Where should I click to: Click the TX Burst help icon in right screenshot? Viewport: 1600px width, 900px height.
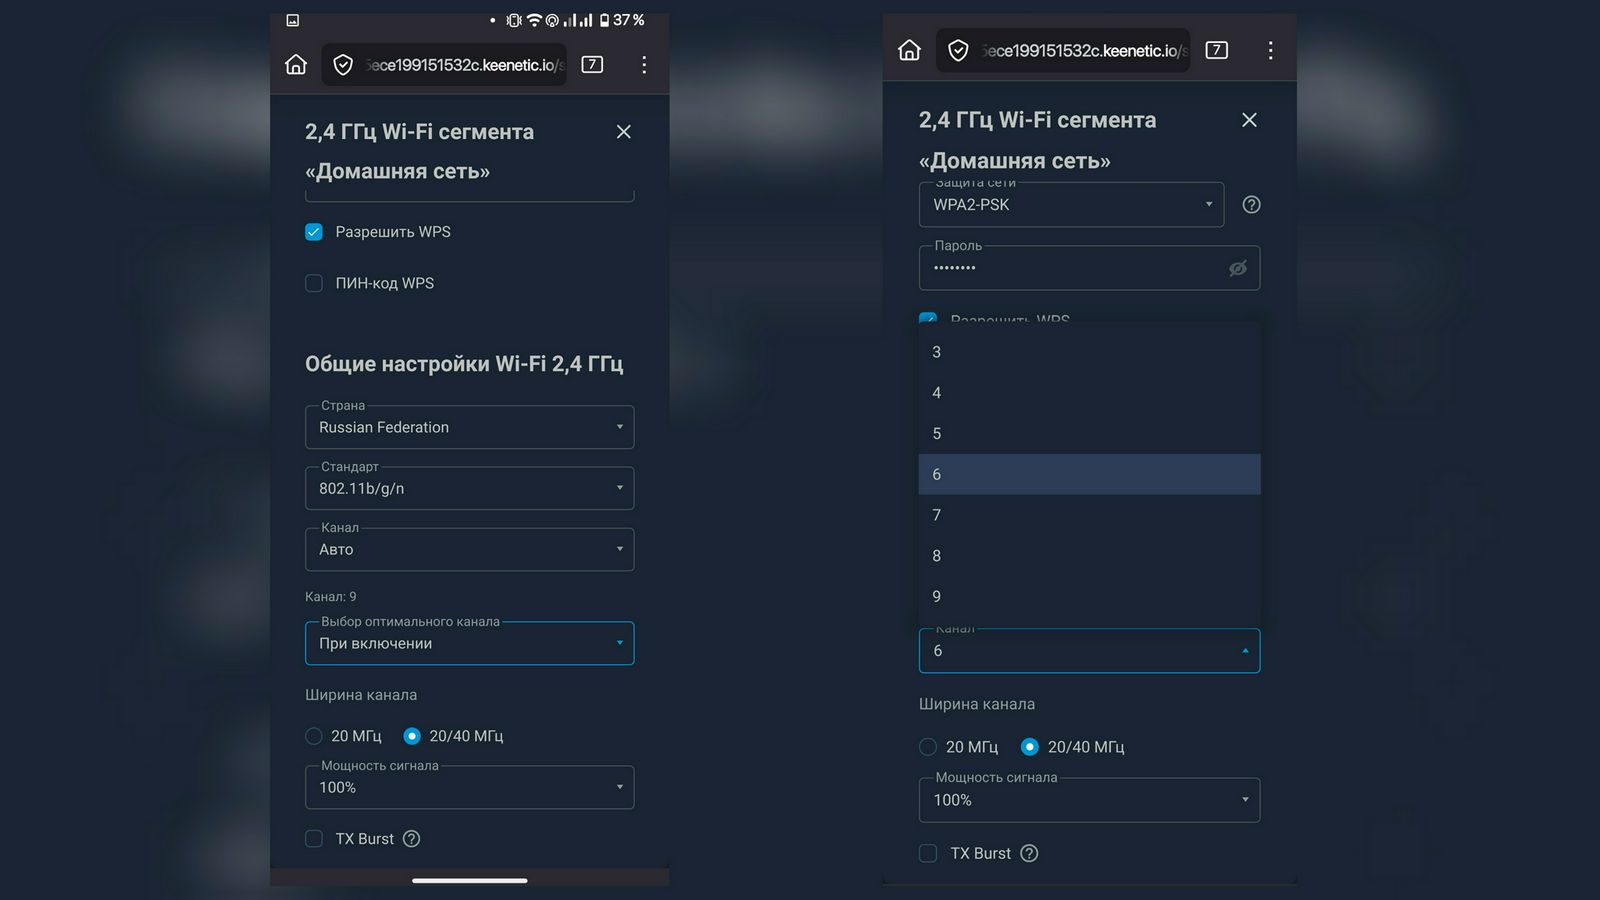[x=1029, y=853]
